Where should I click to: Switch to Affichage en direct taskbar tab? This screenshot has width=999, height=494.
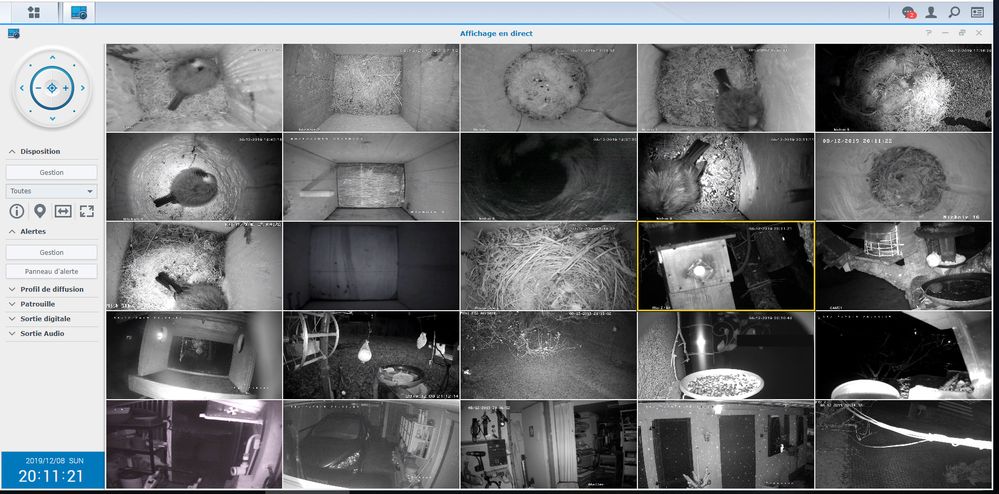(78, 12)
